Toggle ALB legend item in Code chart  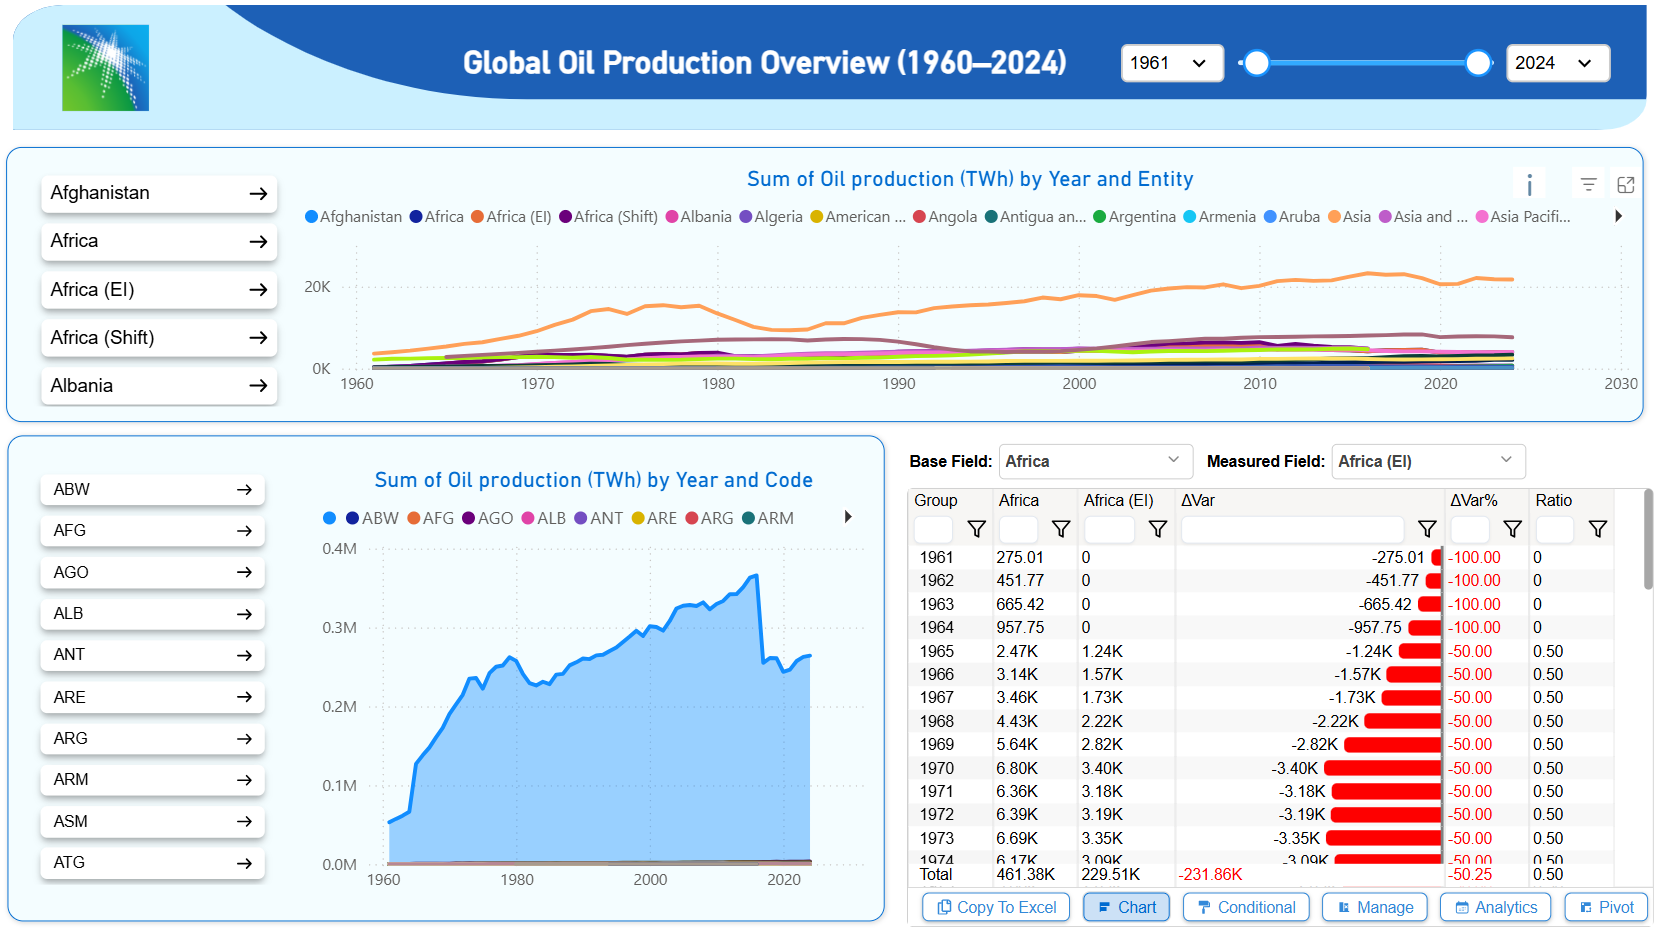click(x=543, y=518)
